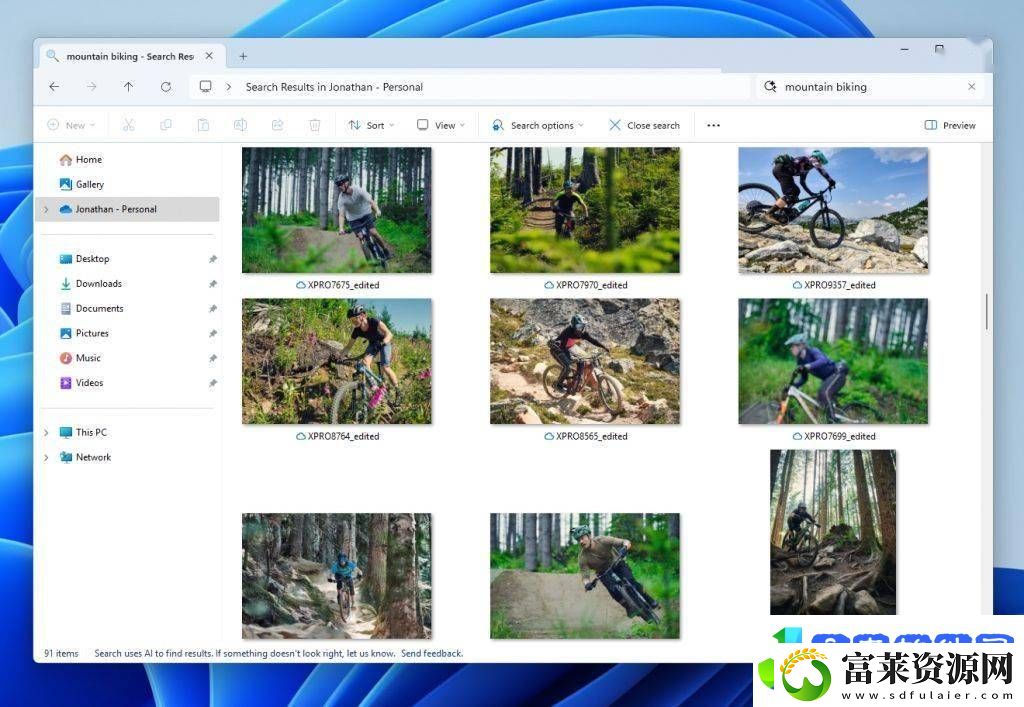Viewport: 1024px width, 707px height.
Task: Go back with the back arrow
Action: [54, 87]
